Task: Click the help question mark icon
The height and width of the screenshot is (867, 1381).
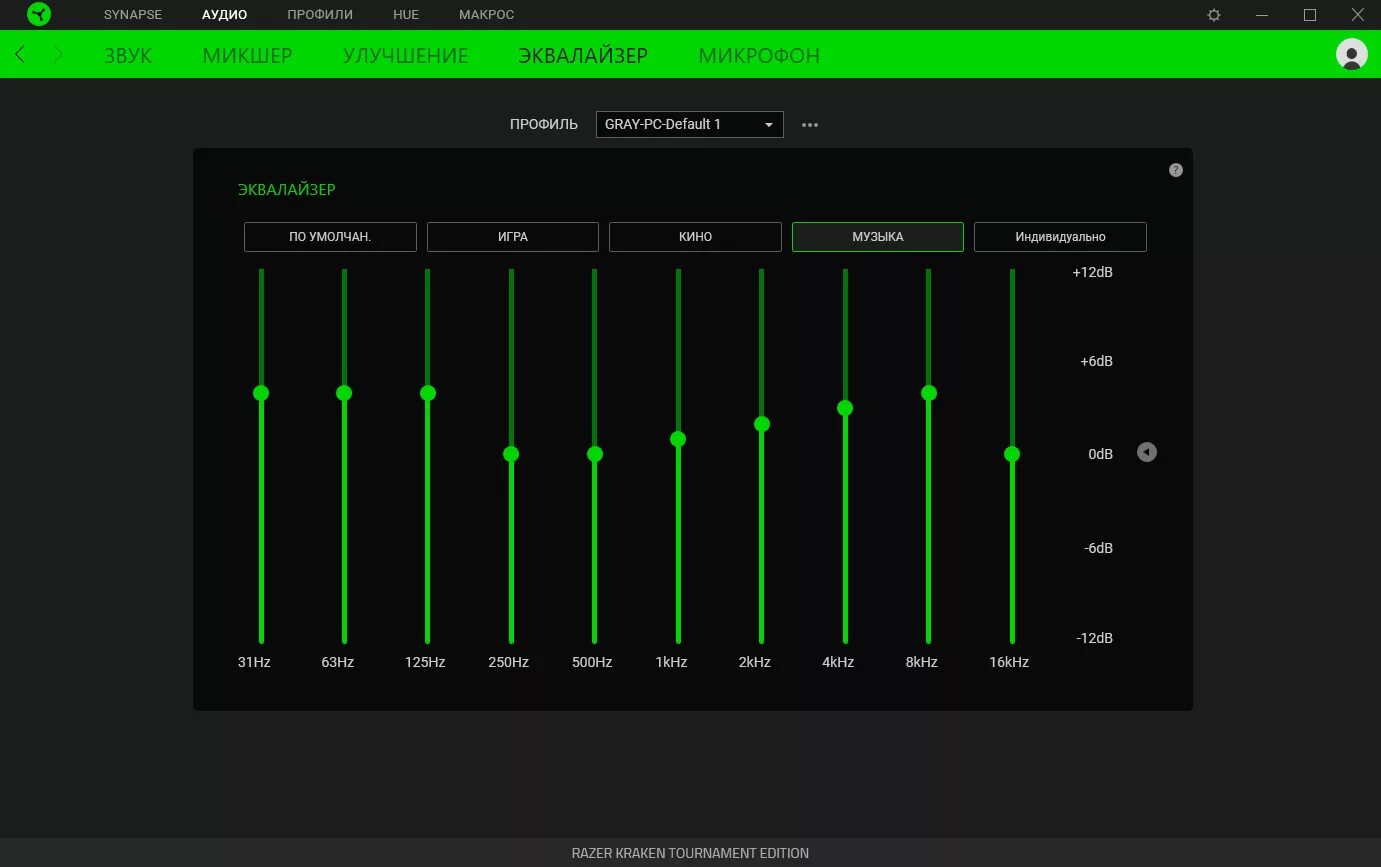Action: [x=1176, y=170]
